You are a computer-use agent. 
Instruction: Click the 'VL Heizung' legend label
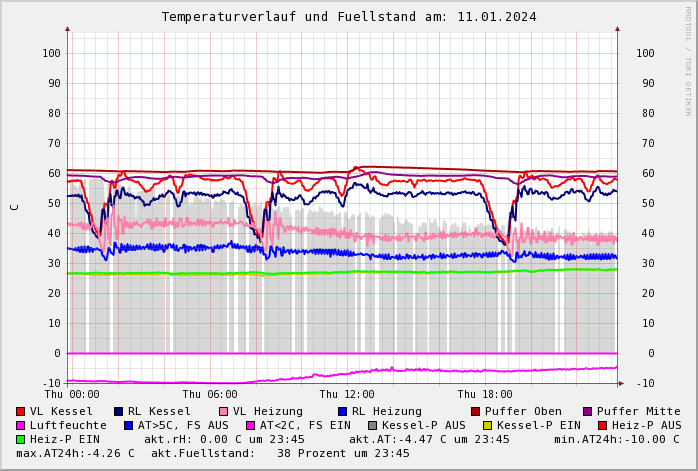pyautogui.click(x=268, y=411)
